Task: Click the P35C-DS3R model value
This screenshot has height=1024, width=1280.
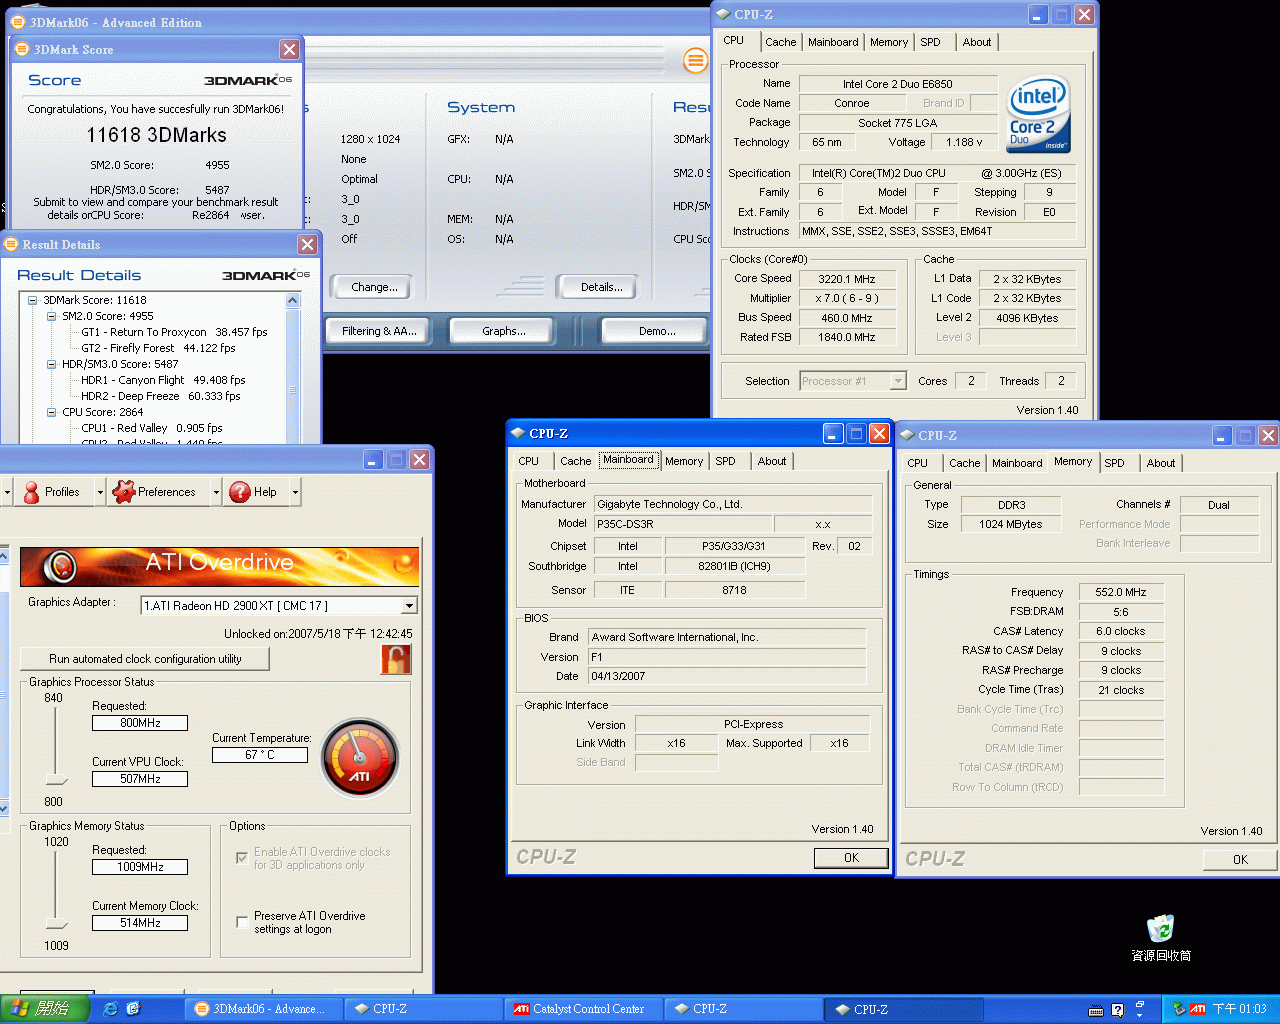Action: point(682,524)
